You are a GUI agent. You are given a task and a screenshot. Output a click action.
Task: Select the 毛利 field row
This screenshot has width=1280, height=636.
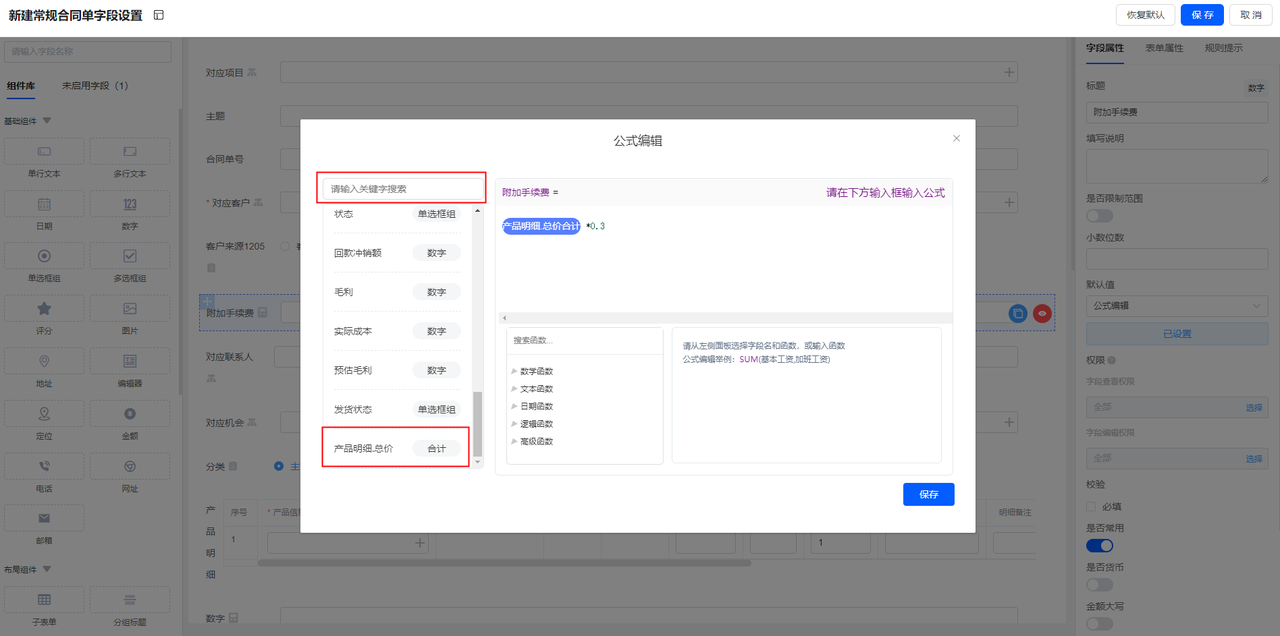coord(397,292)
